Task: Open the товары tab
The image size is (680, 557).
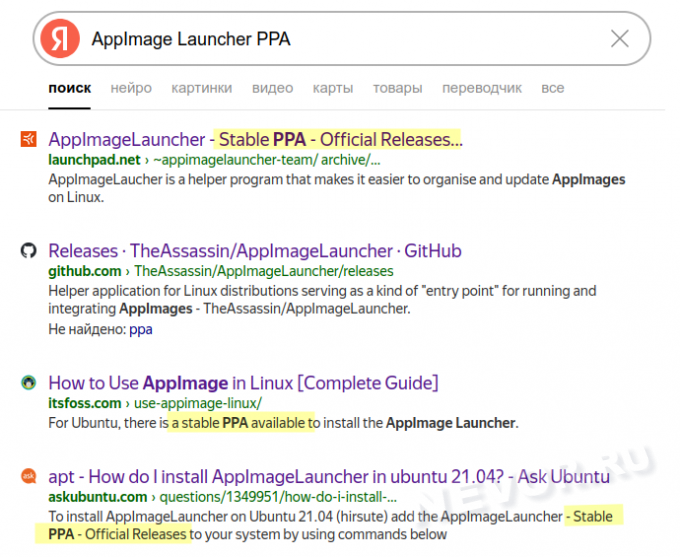Action: click(x=397, y=88)
